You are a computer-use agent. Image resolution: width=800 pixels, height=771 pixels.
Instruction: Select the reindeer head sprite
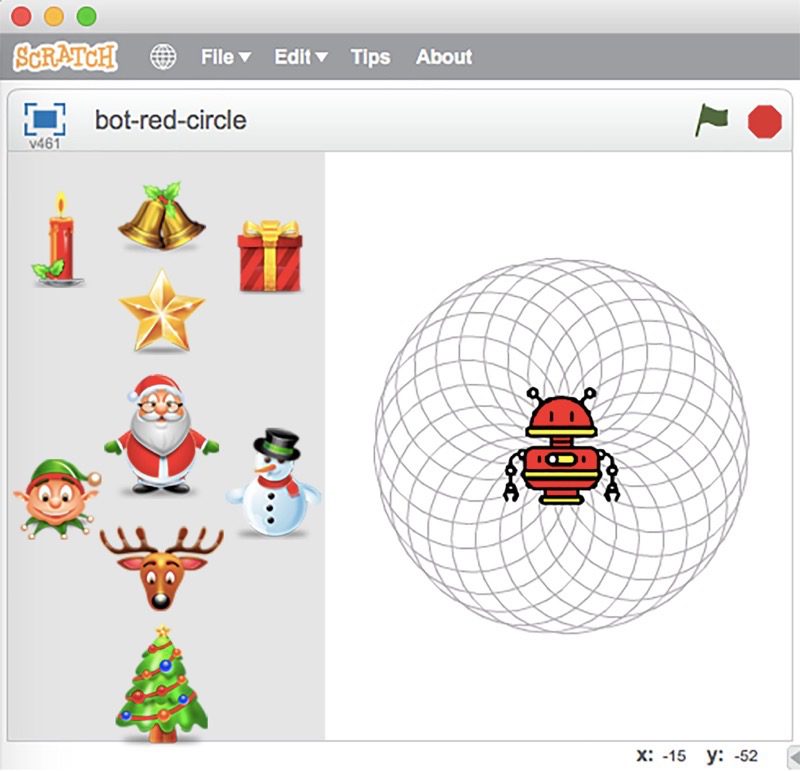coord(160,567)
